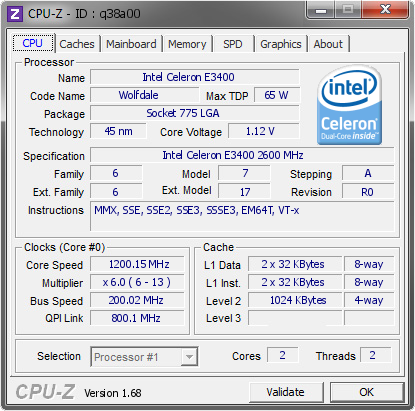Click the Bus Speed value 200.02 MHz
Image resolution: width=415 pixels, height=411 pixels.
137,300
